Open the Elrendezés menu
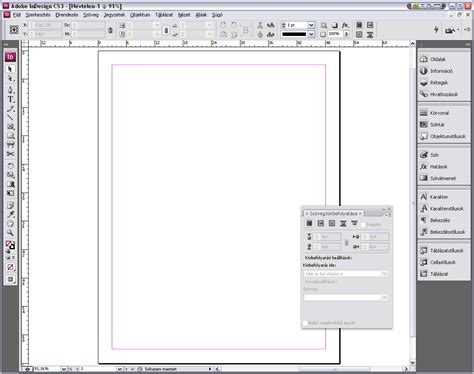This screenshot has height=374, width=474. pos(67,15)
